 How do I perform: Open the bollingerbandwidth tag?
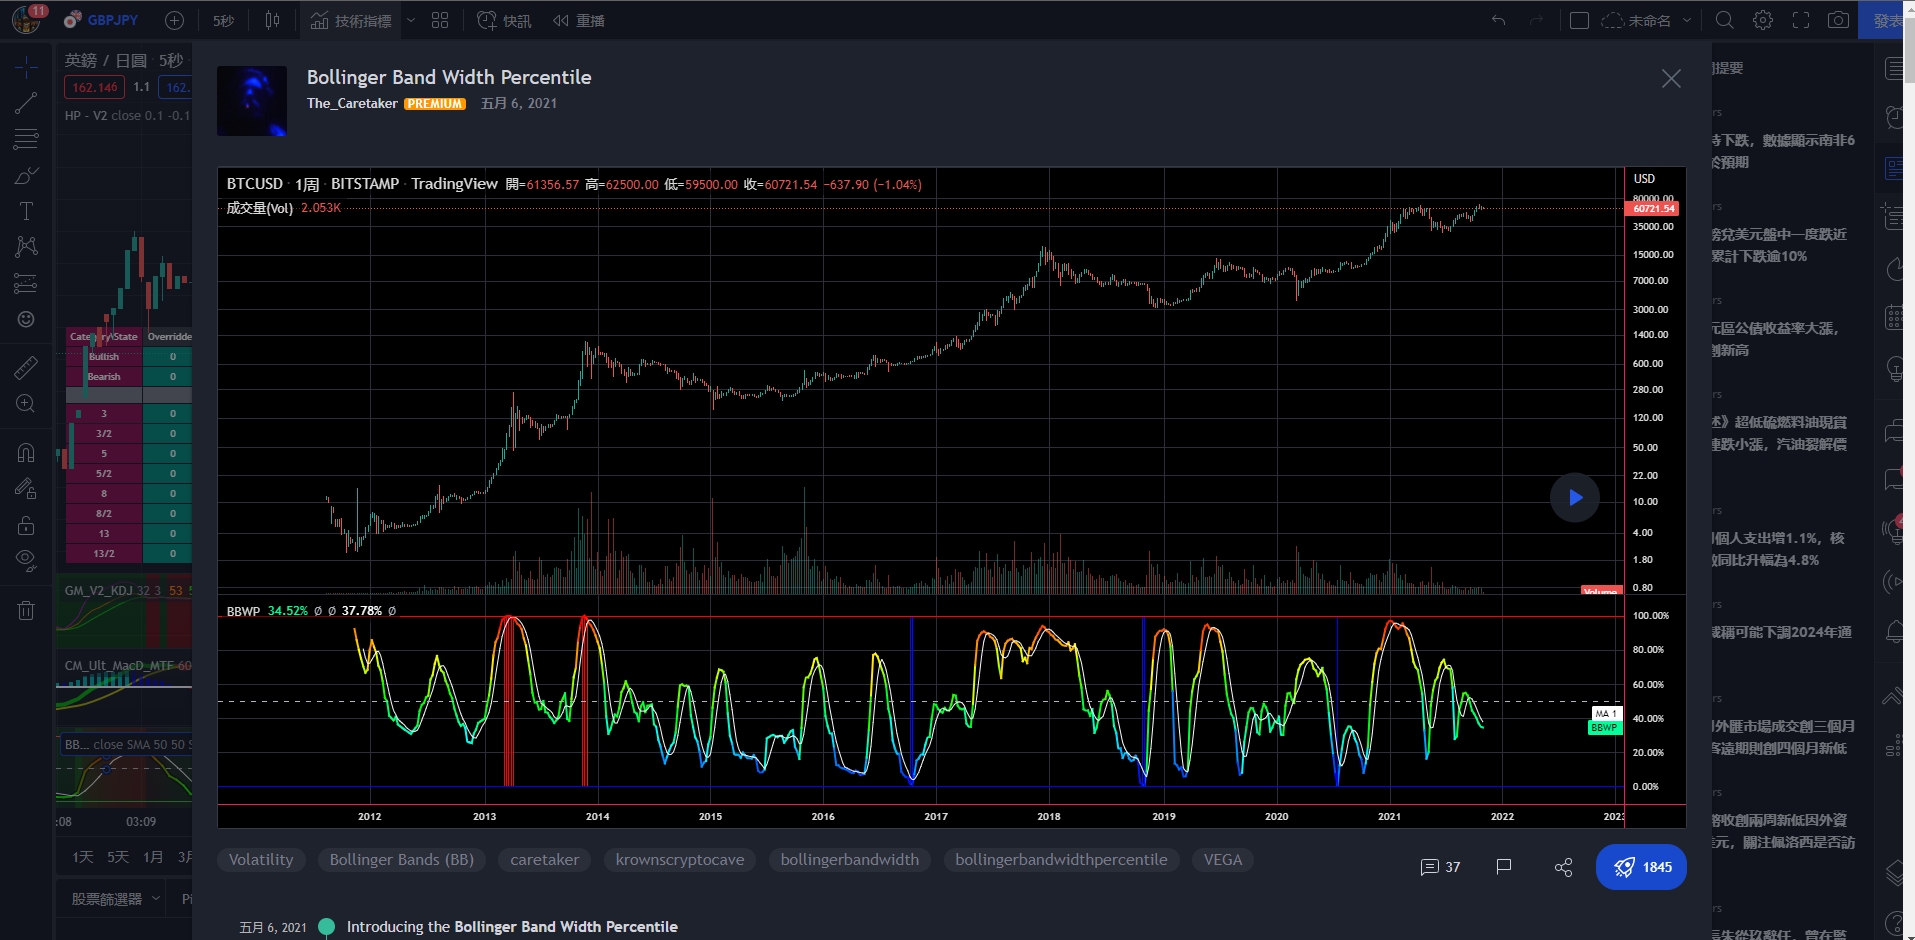(850, 860)
